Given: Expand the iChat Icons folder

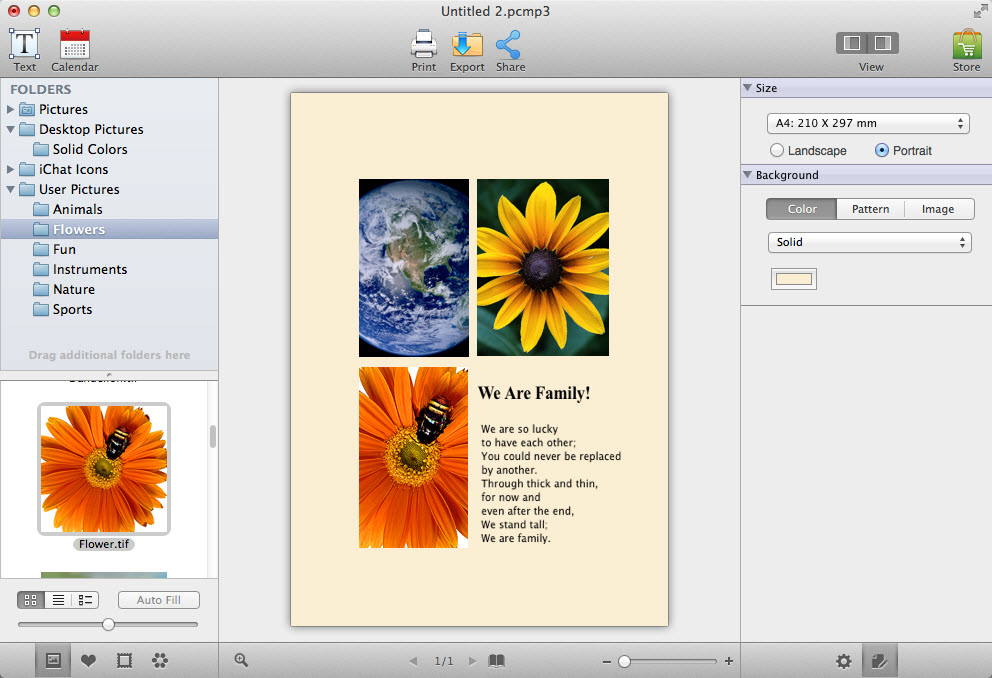Looking at the screenshot, I should point(11,169).
